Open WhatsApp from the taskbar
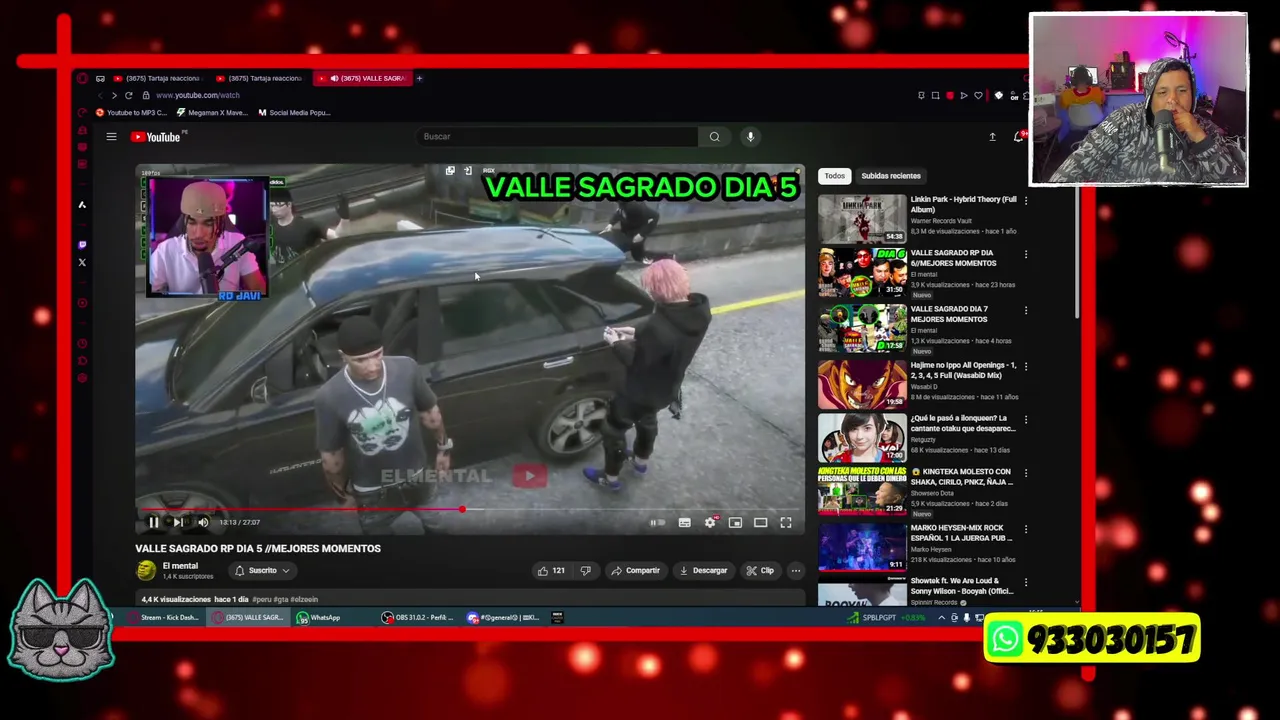 (320, 618)
